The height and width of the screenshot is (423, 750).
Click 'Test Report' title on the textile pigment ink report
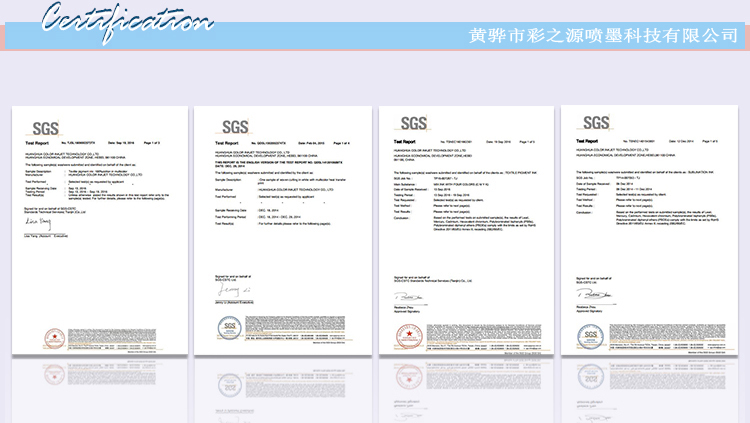[405, 142]
